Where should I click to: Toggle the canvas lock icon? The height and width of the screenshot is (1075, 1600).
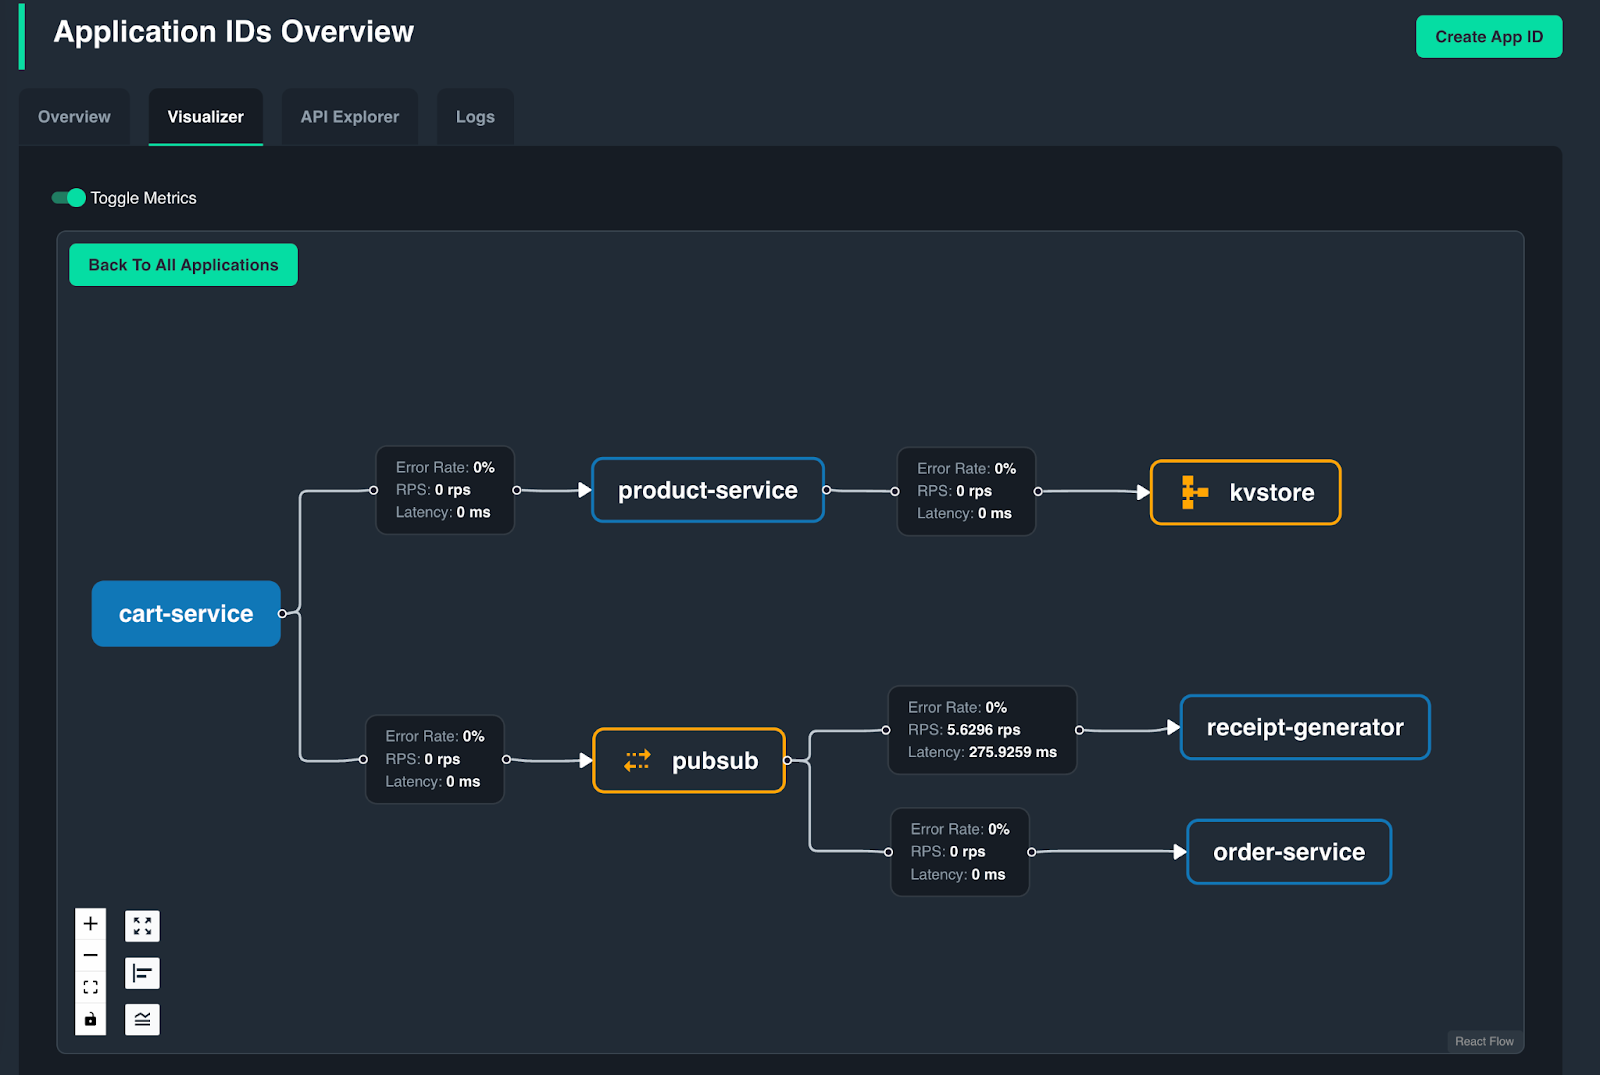click(x=90, y=1019)
